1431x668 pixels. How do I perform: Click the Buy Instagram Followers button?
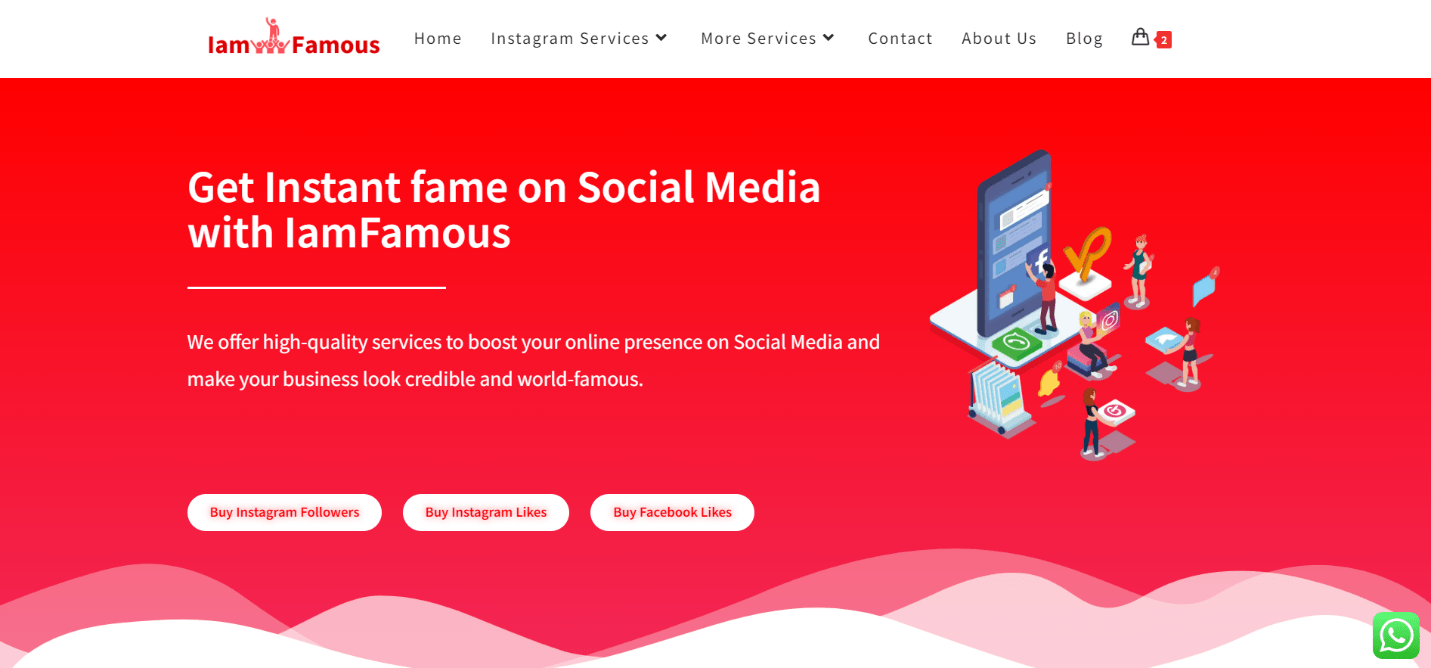pyautogui.click(x=284, y=512)
